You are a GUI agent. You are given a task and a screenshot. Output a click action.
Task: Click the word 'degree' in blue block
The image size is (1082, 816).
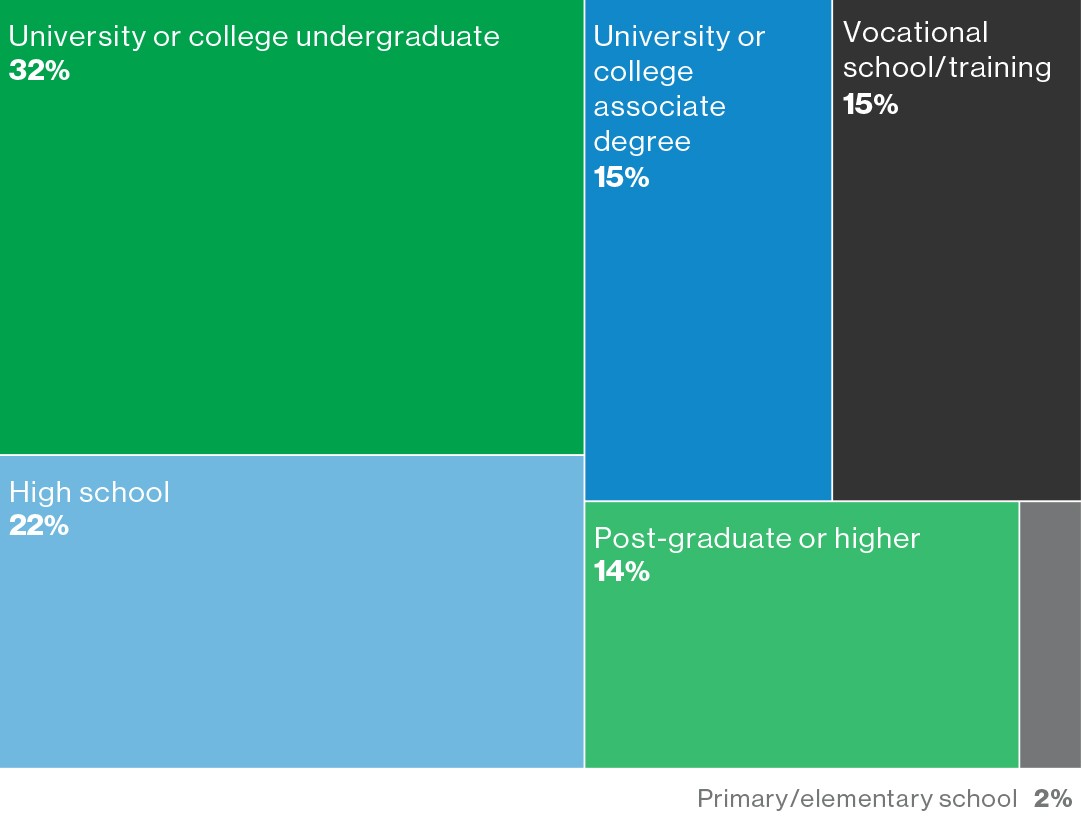tap(642, 142)
